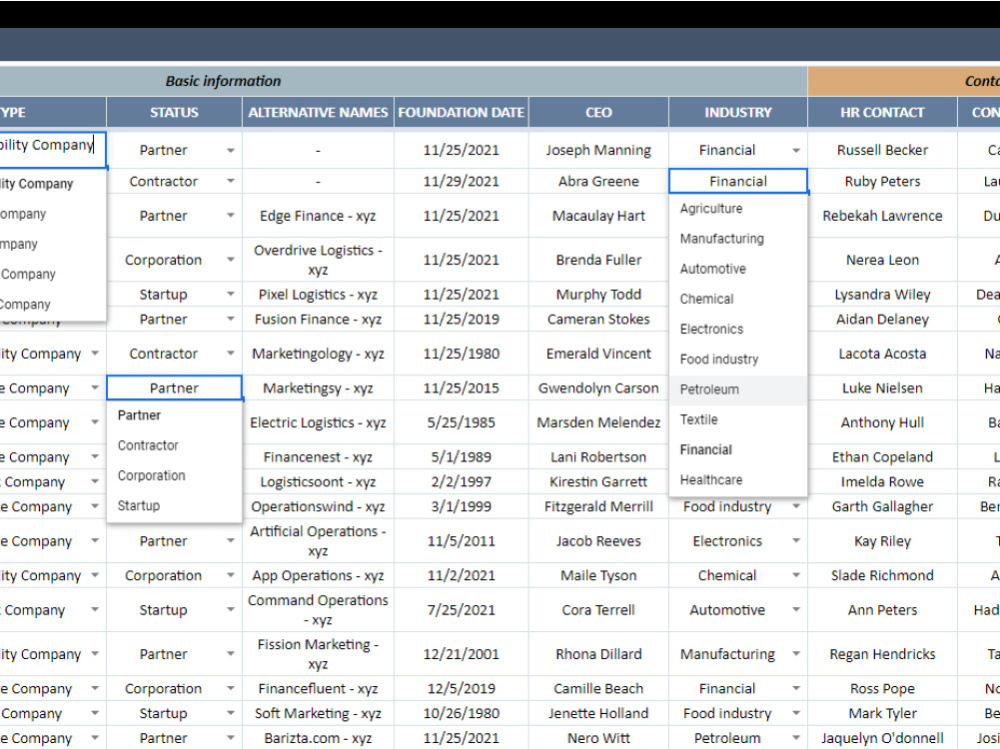This screenshot has width=1000, height=749.
Task: Select the INDUSTRY column header
Action: [738, 112]
